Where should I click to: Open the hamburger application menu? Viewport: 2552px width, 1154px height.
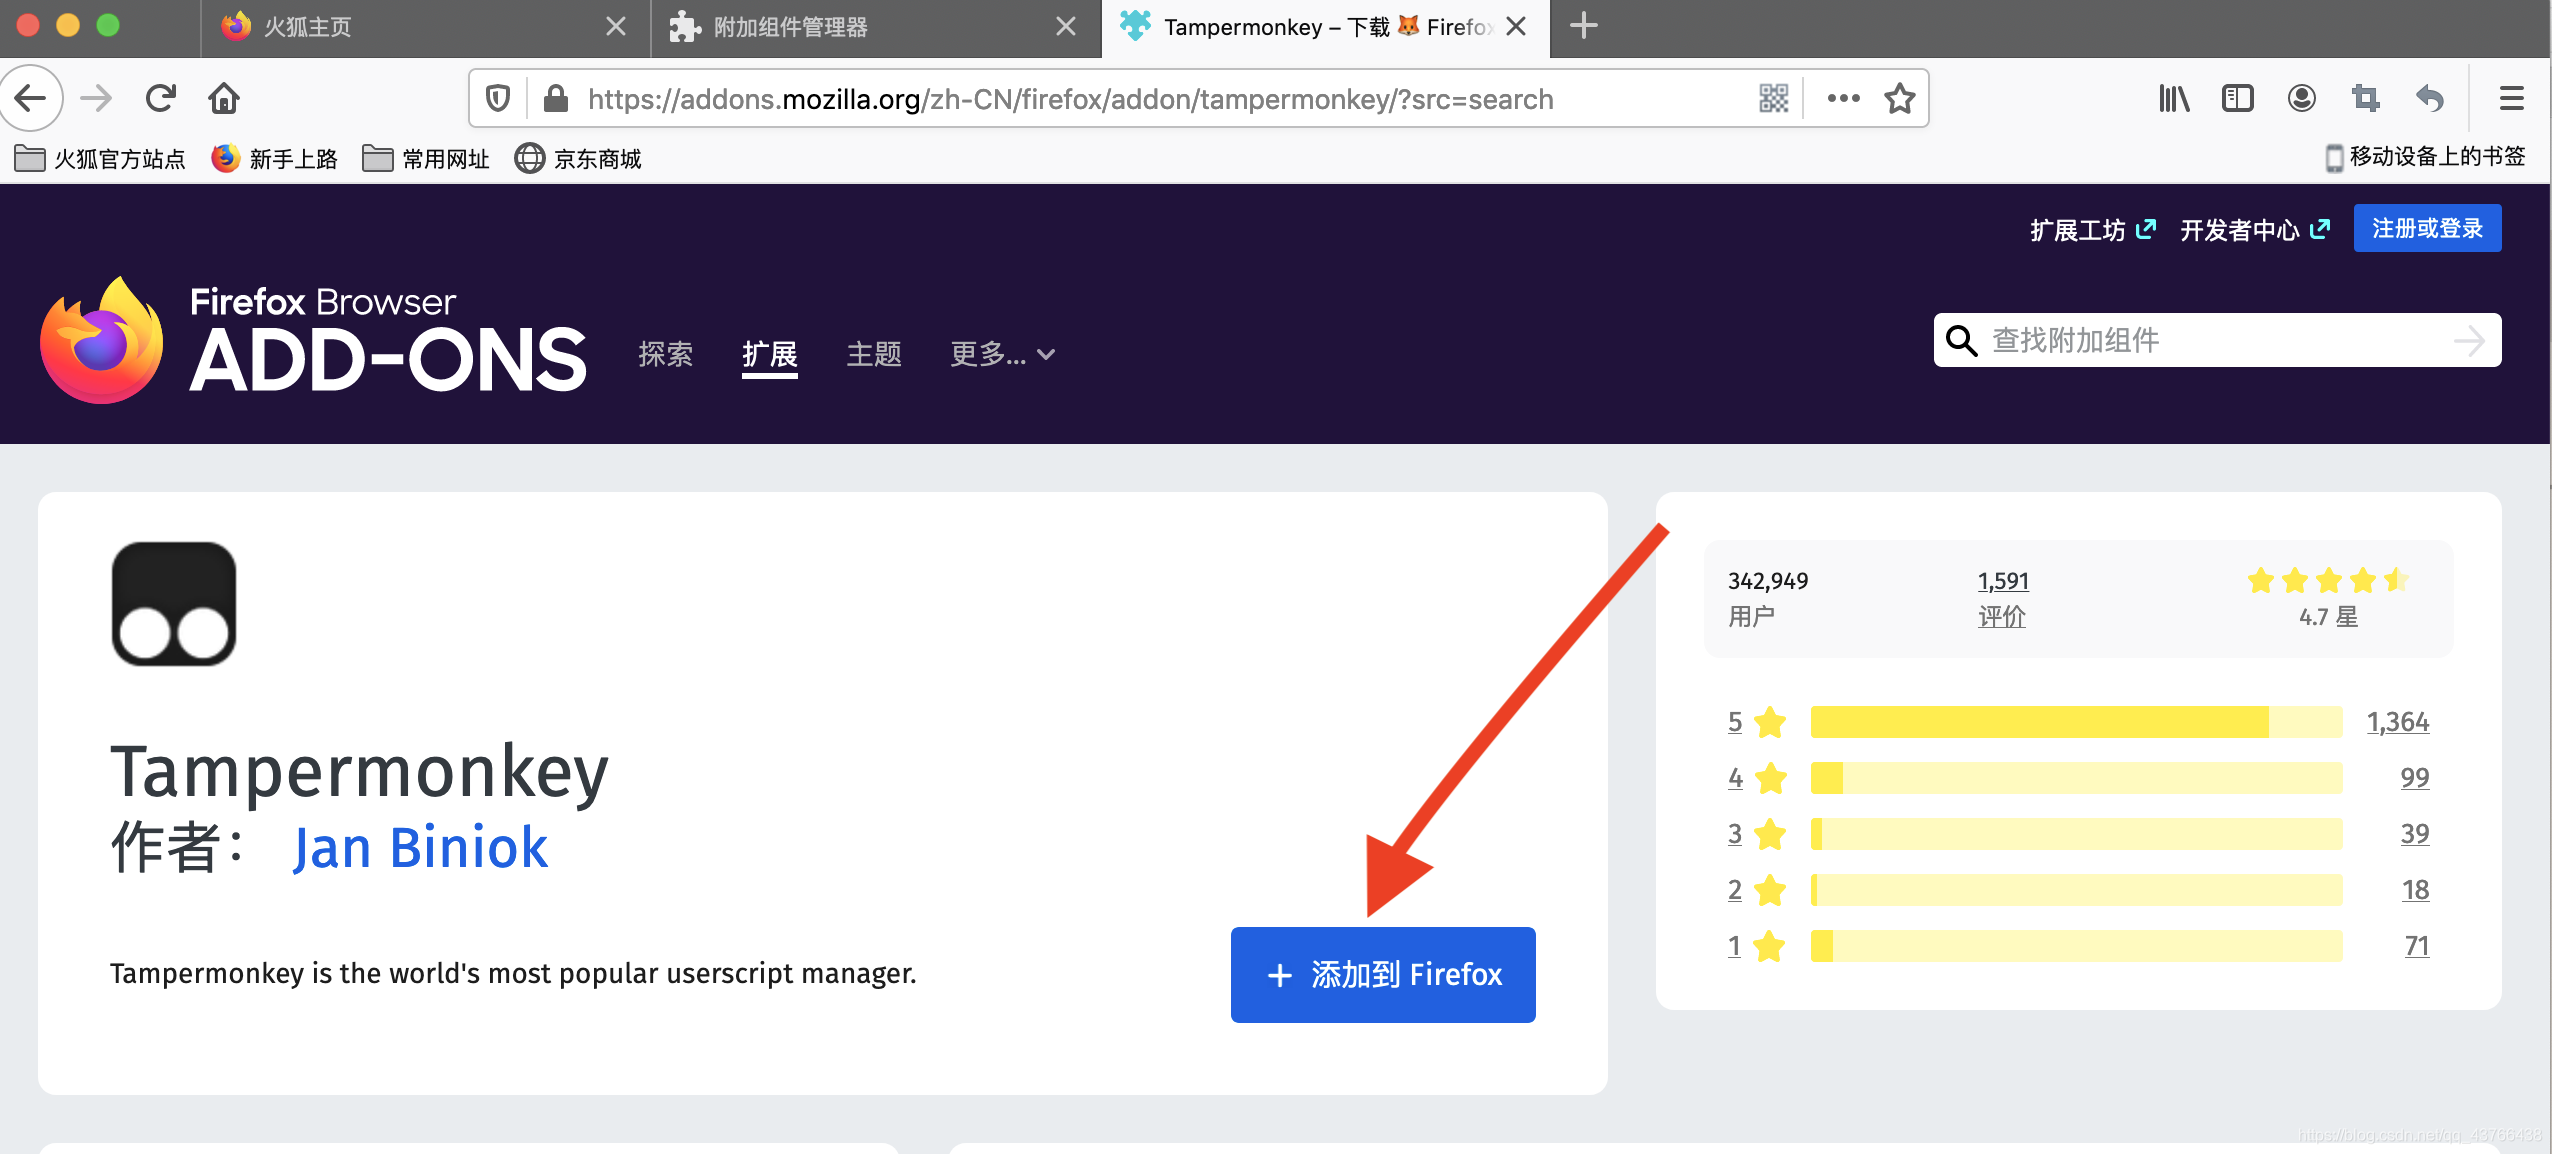point(2511,98)
